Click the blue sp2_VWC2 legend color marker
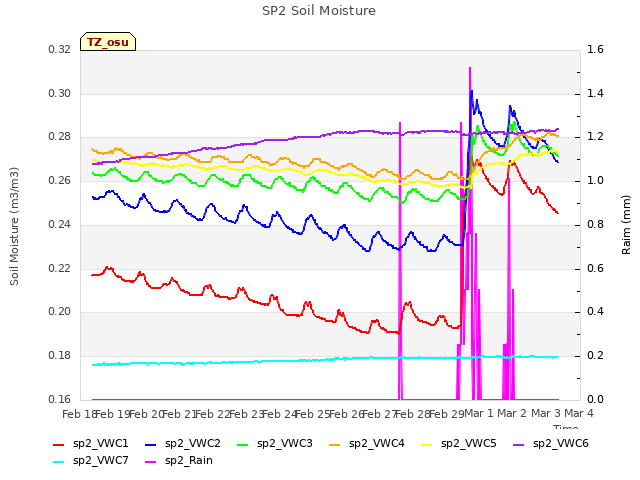This screenshot has width=640, height=480. tap(151, 445)
